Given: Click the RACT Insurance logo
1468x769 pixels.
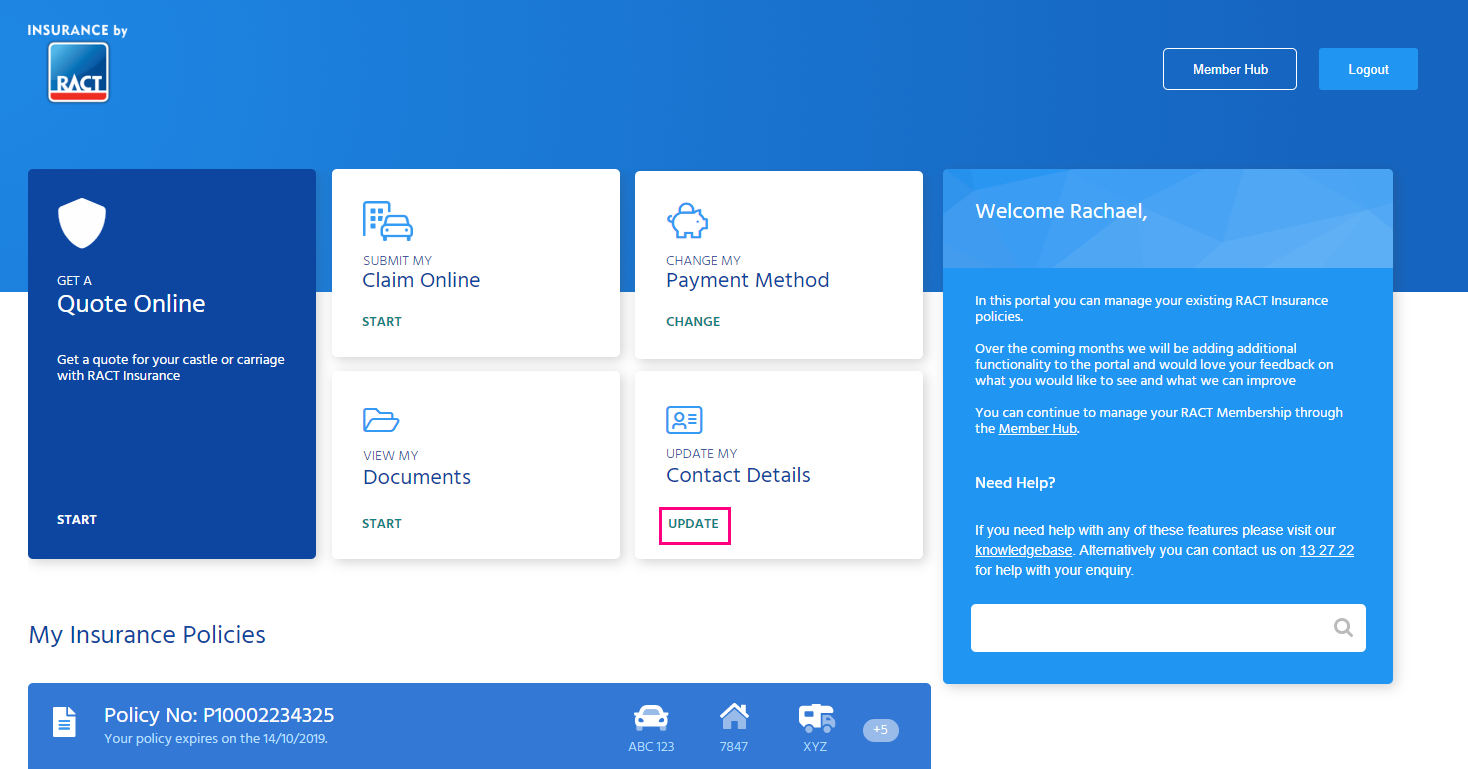Looking at the screenshot, I should (x=78, y=63).
